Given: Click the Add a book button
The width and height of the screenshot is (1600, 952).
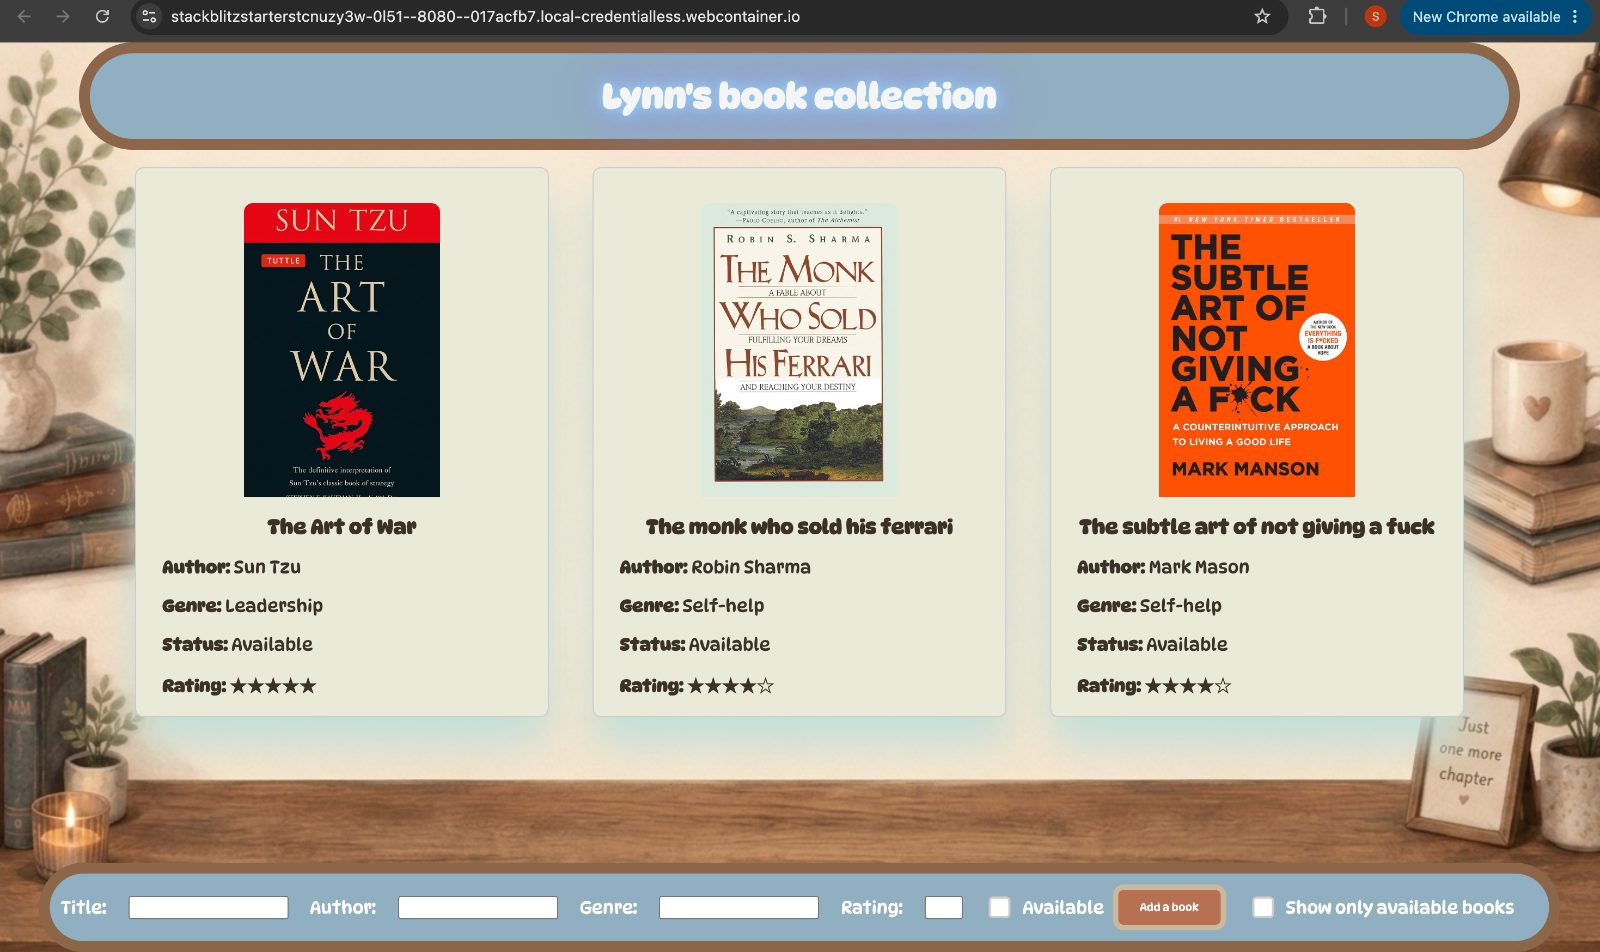Looking at the screenshot, I should (x=1169, y=907).
